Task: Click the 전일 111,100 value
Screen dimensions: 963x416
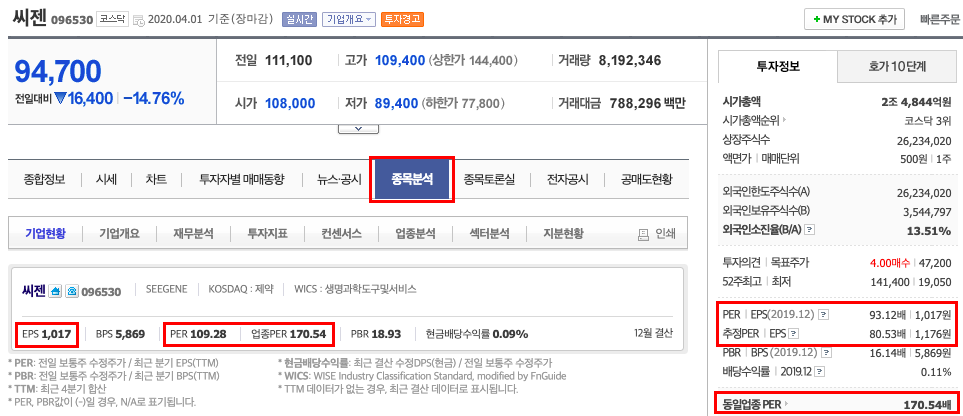Action: pos(289,60)
